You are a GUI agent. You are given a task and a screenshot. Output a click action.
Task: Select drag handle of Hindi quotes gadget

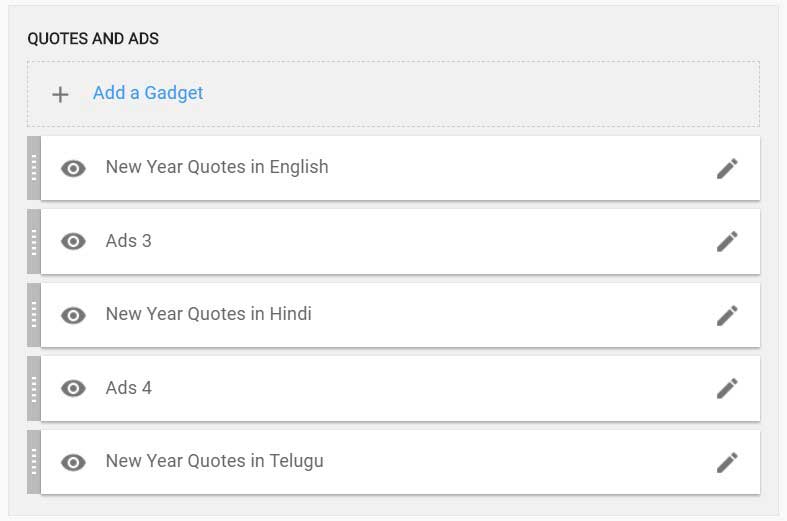(x=34, y=315)
